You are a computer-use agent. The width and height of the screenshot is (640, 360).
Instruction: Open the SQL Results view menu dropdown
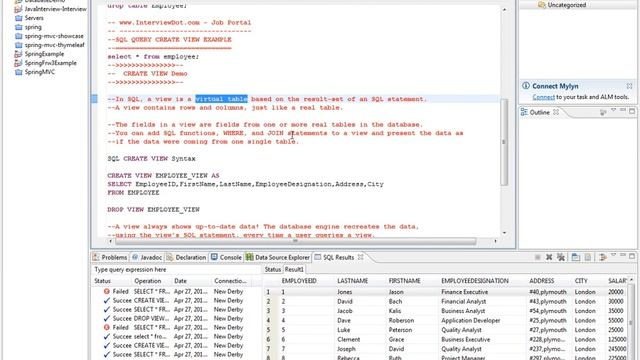click(x=613, y=256)
